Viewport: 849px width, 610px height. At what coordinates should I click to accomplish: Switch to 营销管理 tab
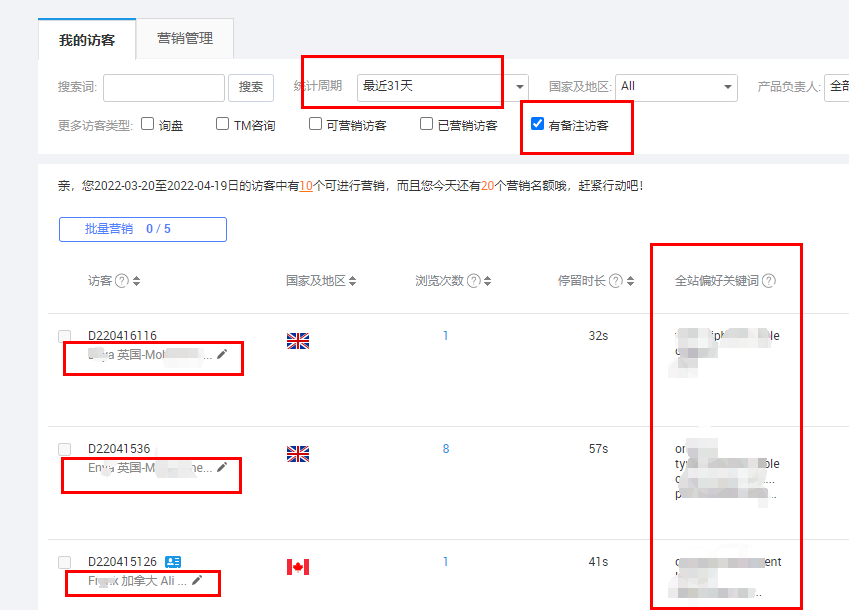point(185,38)
